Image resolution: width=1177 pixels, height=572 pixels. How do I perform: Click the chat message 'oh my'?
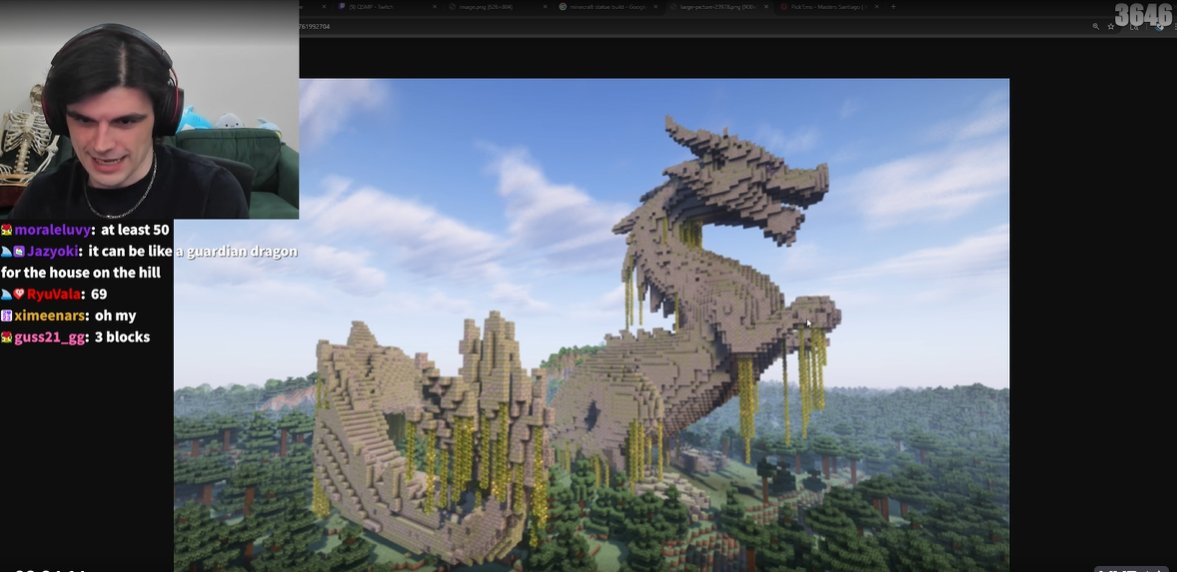point(115,316)
